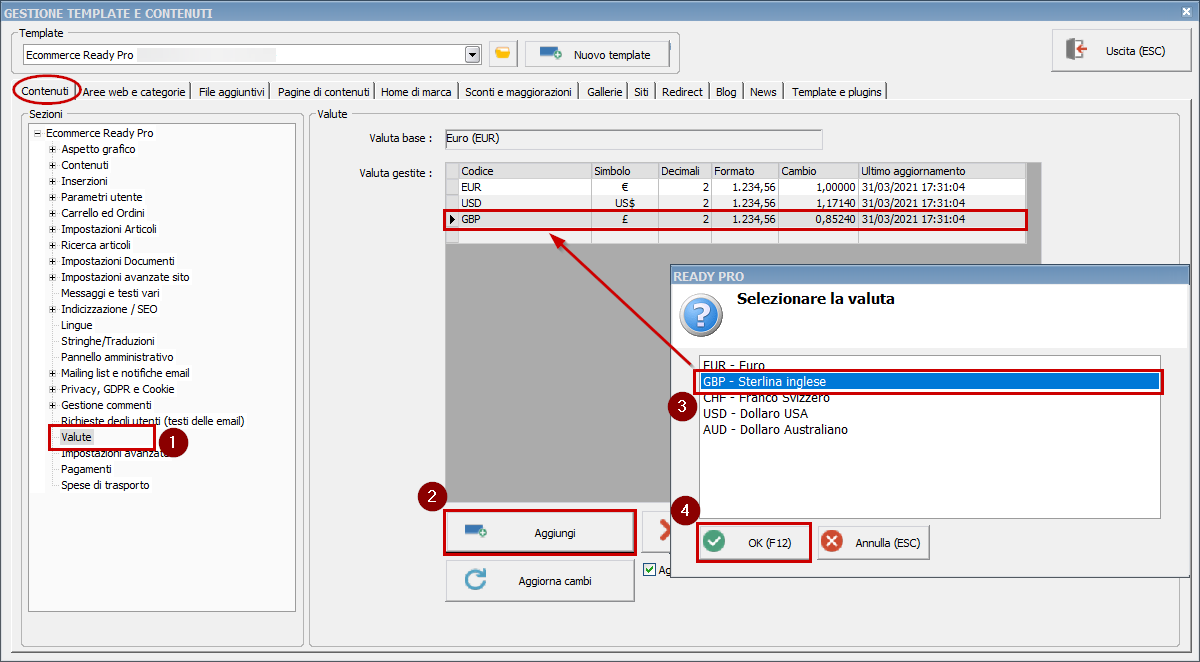The width and height of the screenshot is (1200, 662).
Task: Click the Ultimo aggiornamento column header
Action: click(x=941, y=171)
